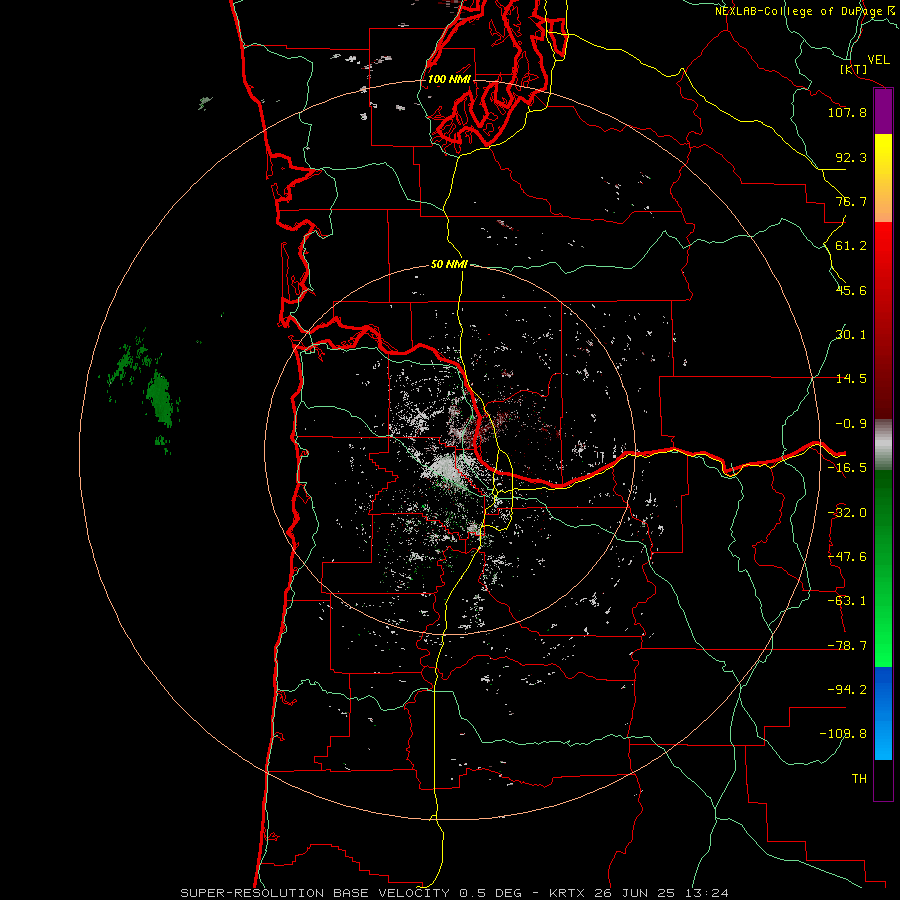Select the -32.0 scale value
Image resolution: width=900 pixels, height=900 pixels.
click(847, 513)
